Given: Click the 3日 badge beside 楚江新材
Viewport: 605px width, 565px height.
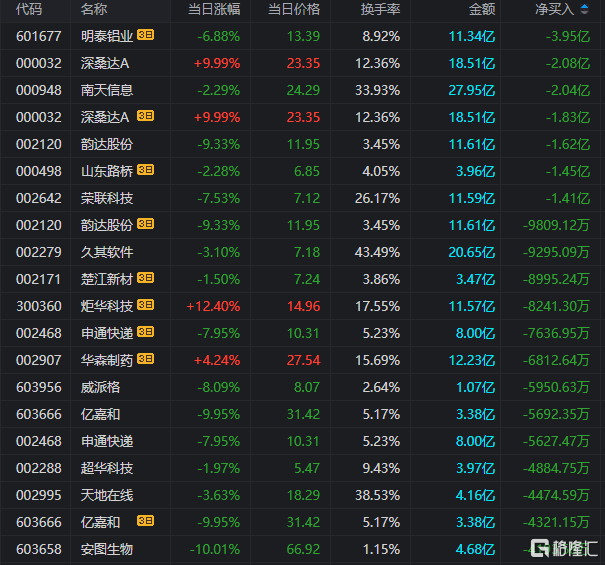Looking at the screenshot, I should pyautogui.click(x=145, y=278).
